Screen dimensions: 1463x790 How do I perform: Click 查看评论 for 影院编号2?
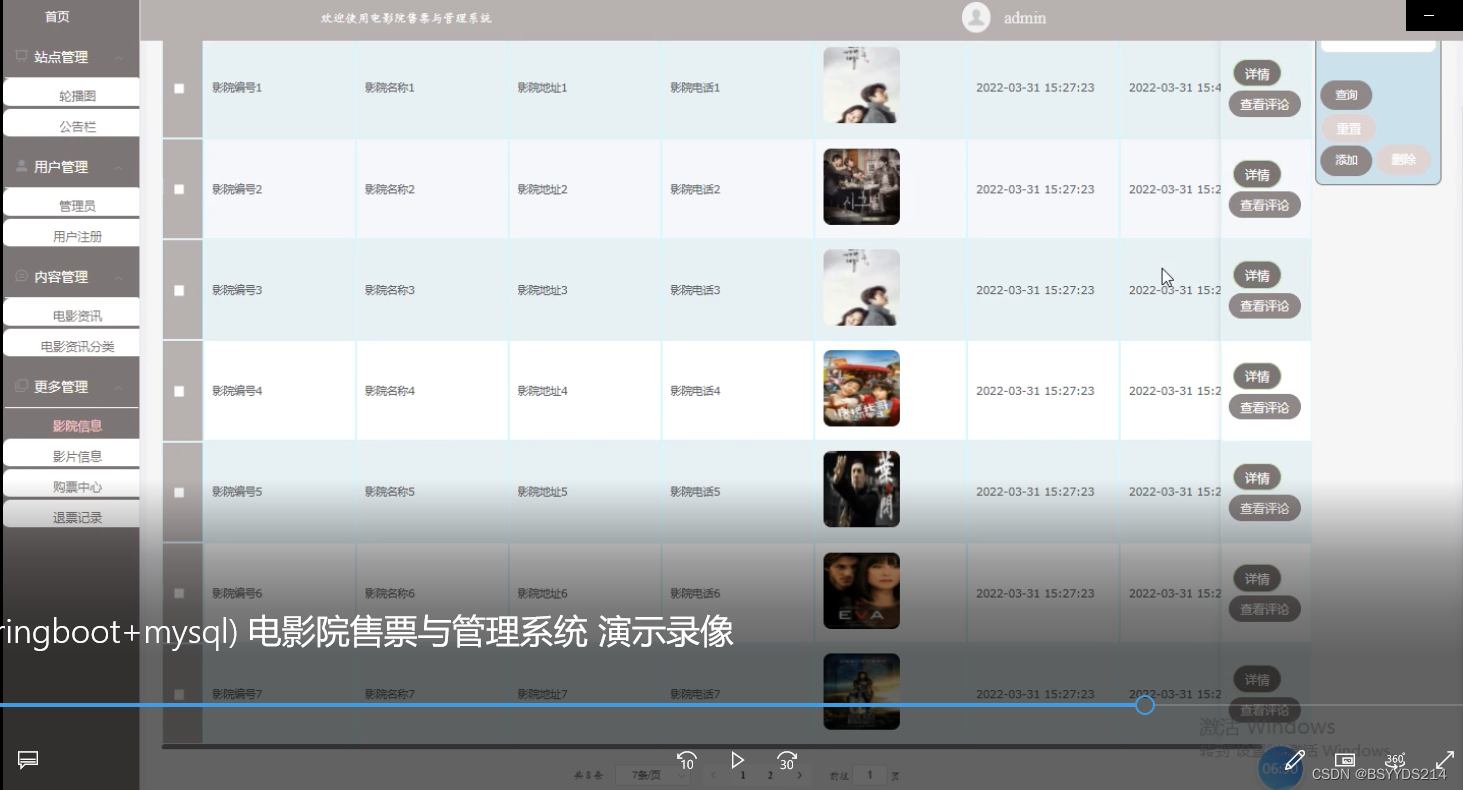[1264, 205]
